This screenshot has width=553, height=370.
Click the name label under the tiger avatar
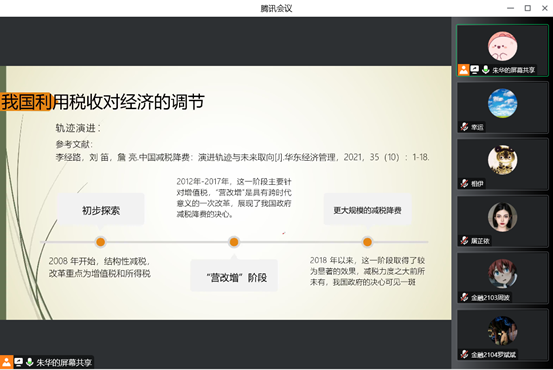click(477, 184)
